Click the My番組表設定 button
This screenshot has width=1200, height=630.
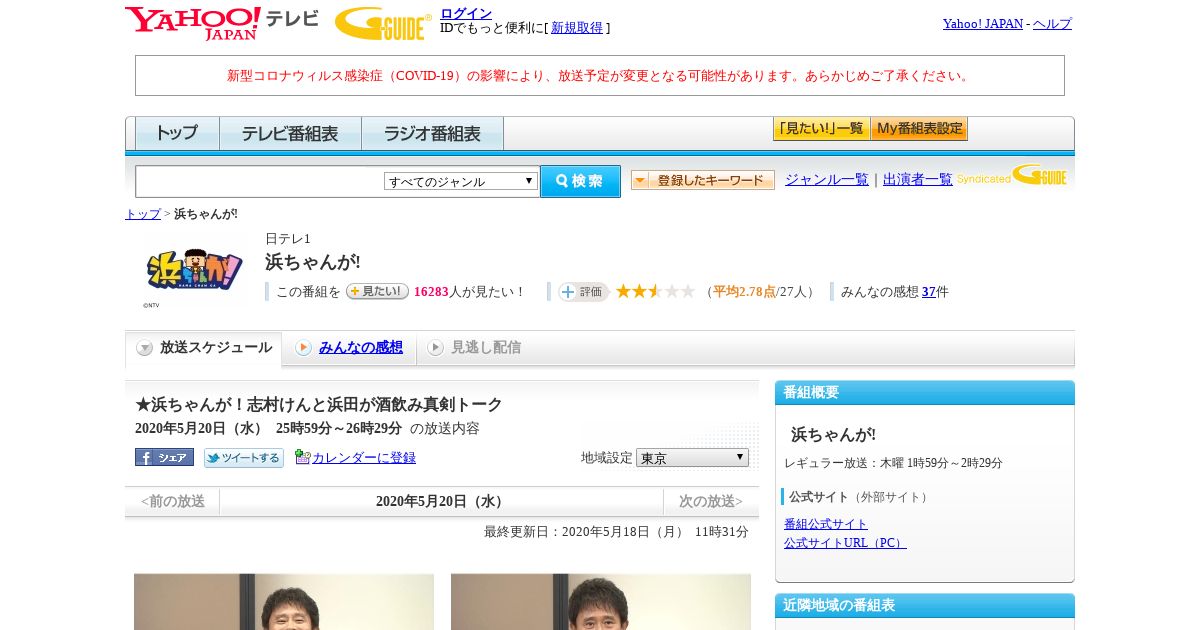(x=919, y=128)
